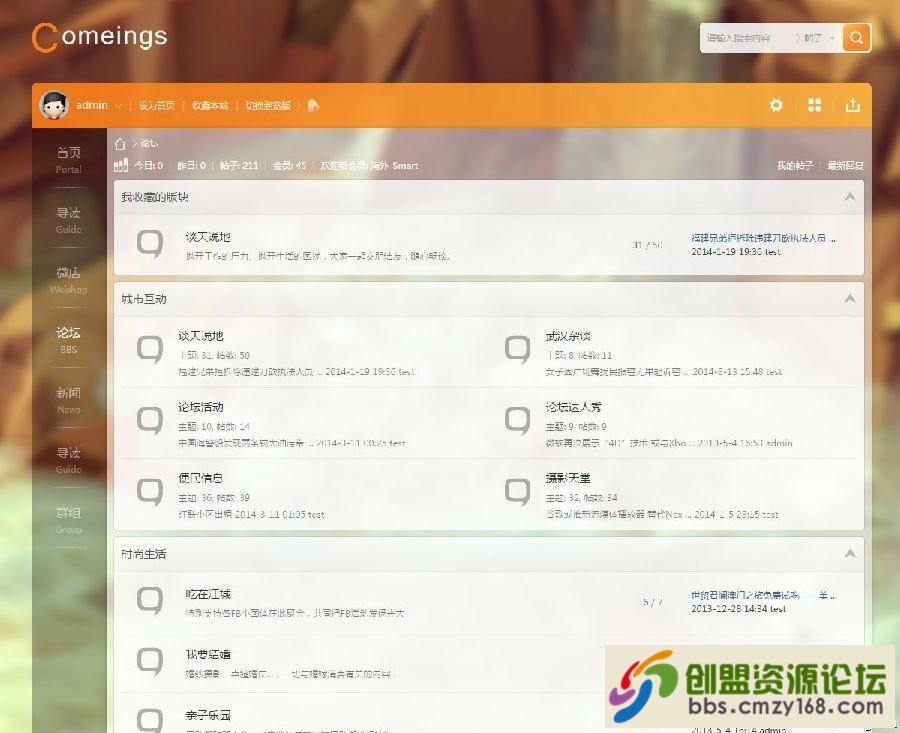Open the 便民信息 forum title
The image size is (900, 733).
pyautogui.click(x=200, y=478)
